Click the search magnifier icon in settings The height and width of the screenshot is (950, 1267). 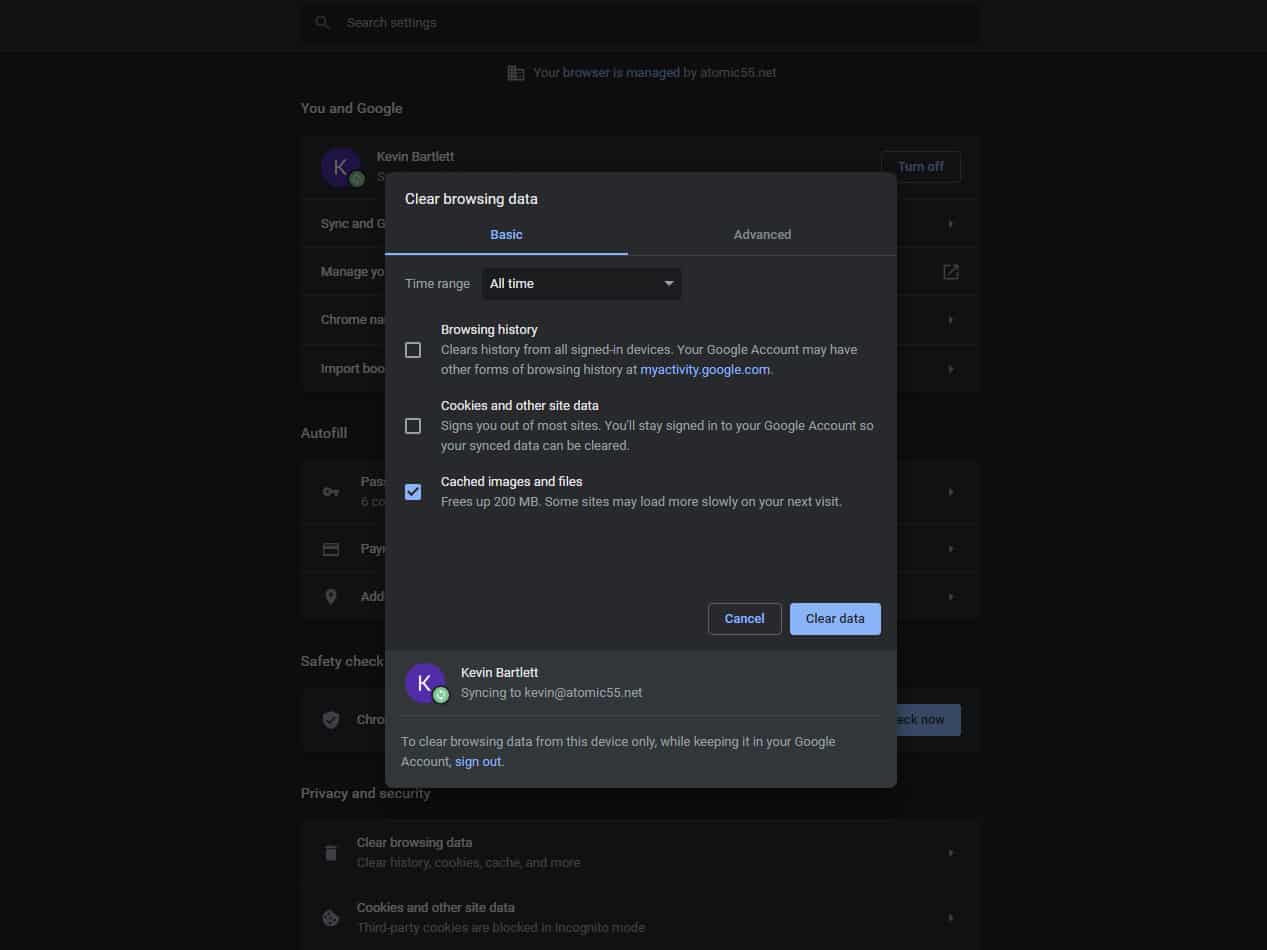322,22
